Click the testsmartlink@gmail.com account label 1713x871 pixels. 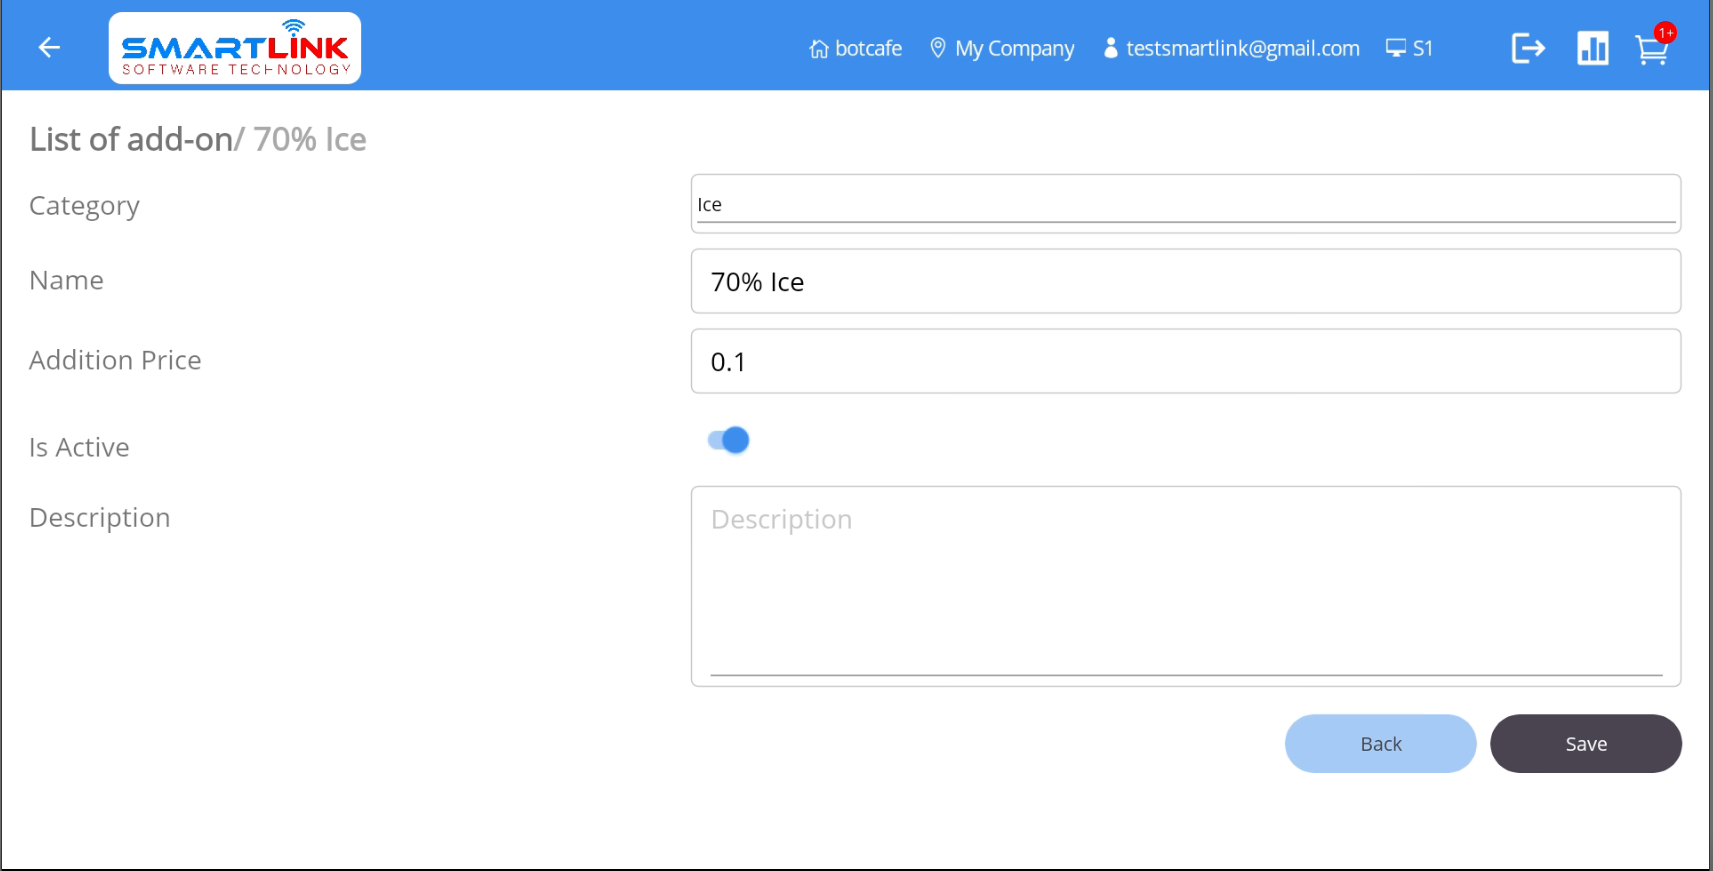(x=1242, y=49)
